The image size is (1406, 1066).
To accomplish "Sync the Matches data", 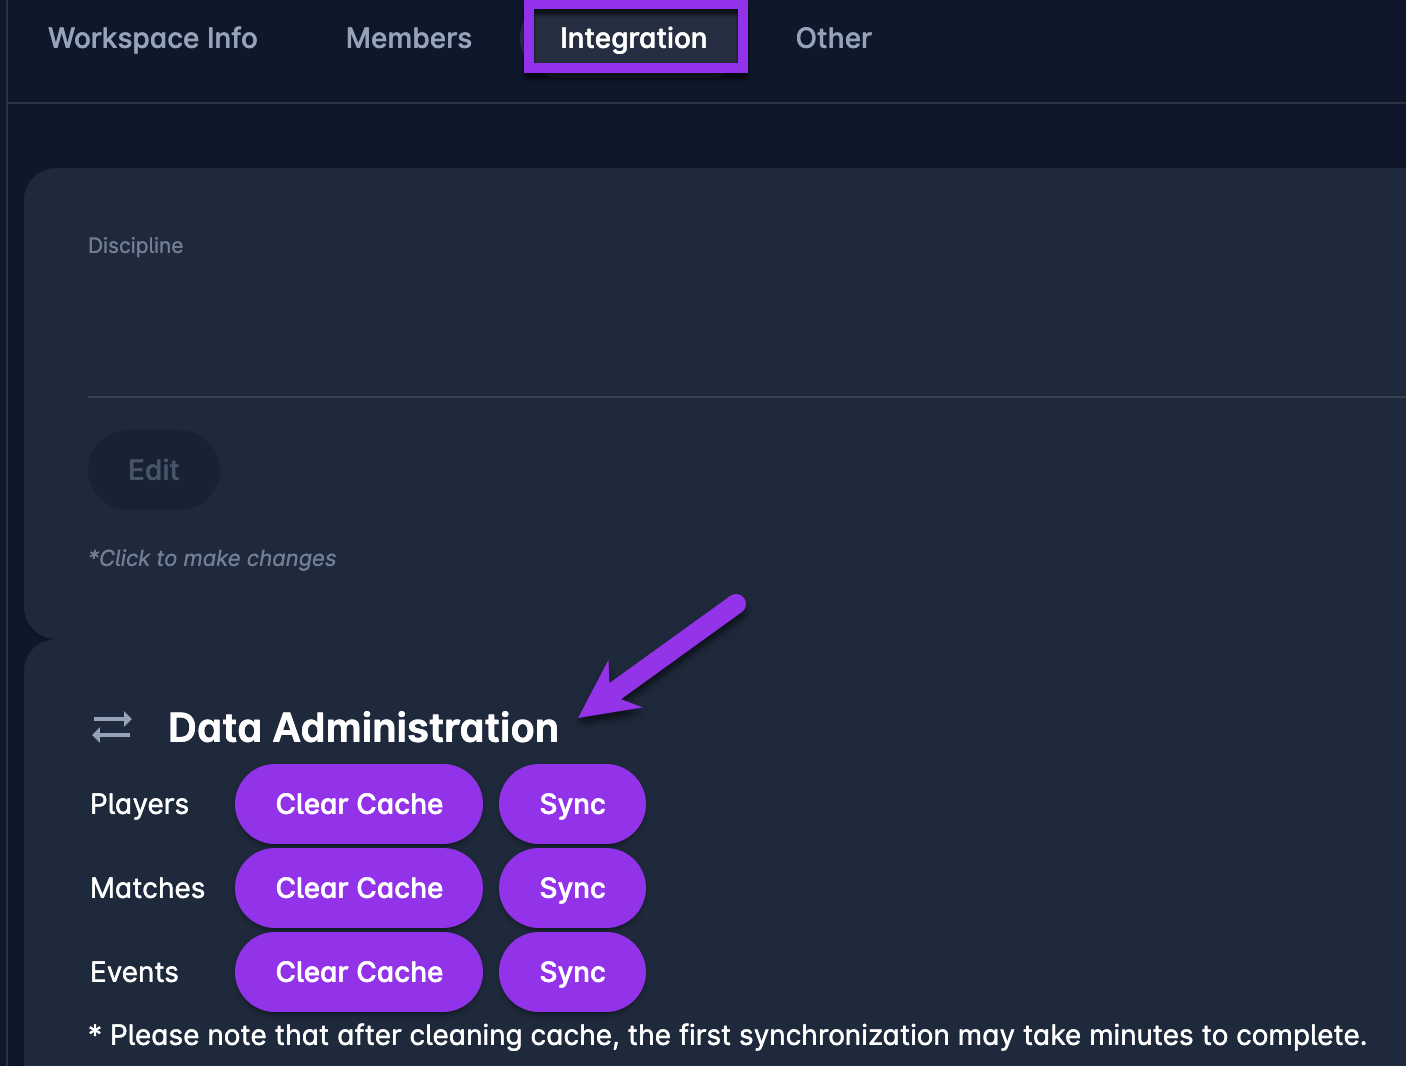I will [572, 888].
